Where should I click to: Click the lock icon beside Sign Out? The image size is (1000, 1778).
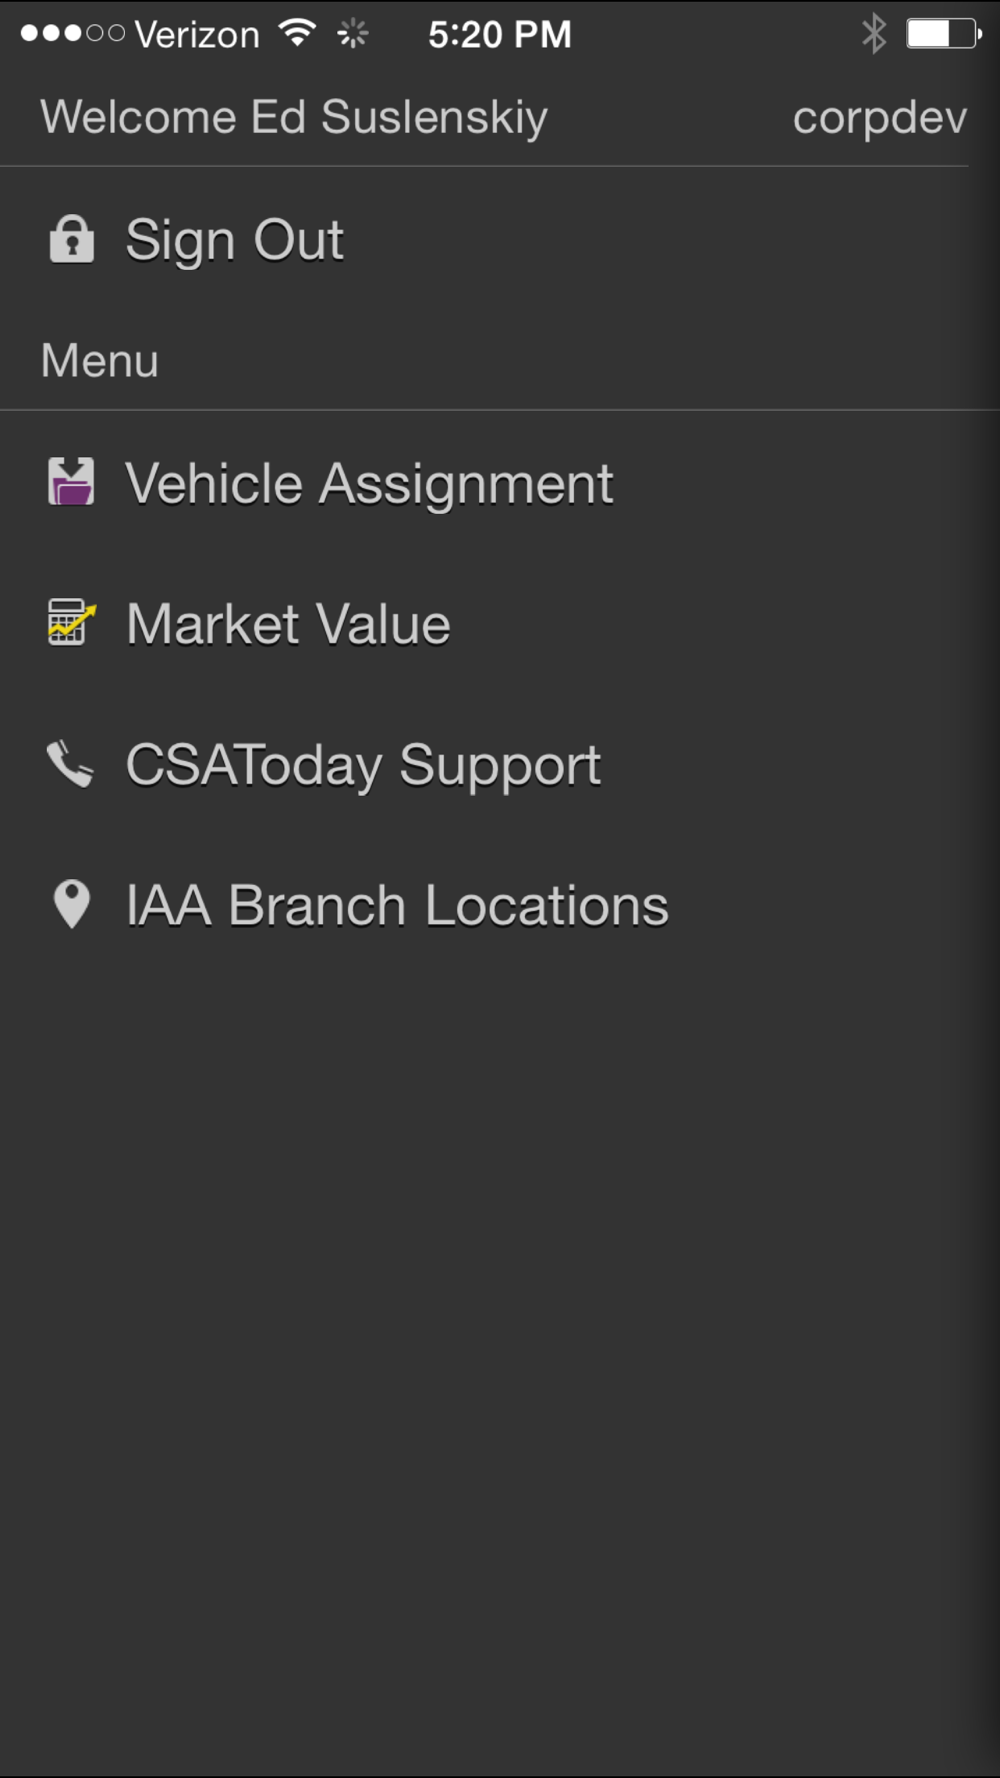click(71, 240)
